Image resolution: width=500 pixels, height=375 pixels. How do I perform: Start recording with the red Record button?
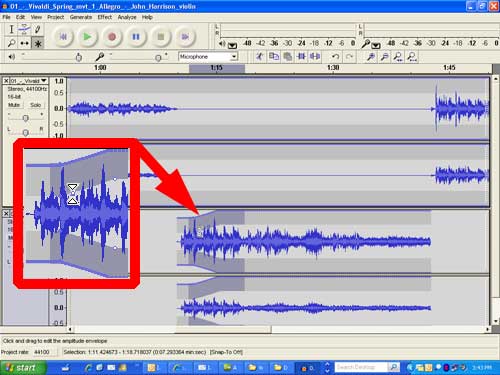click(112, 37)
